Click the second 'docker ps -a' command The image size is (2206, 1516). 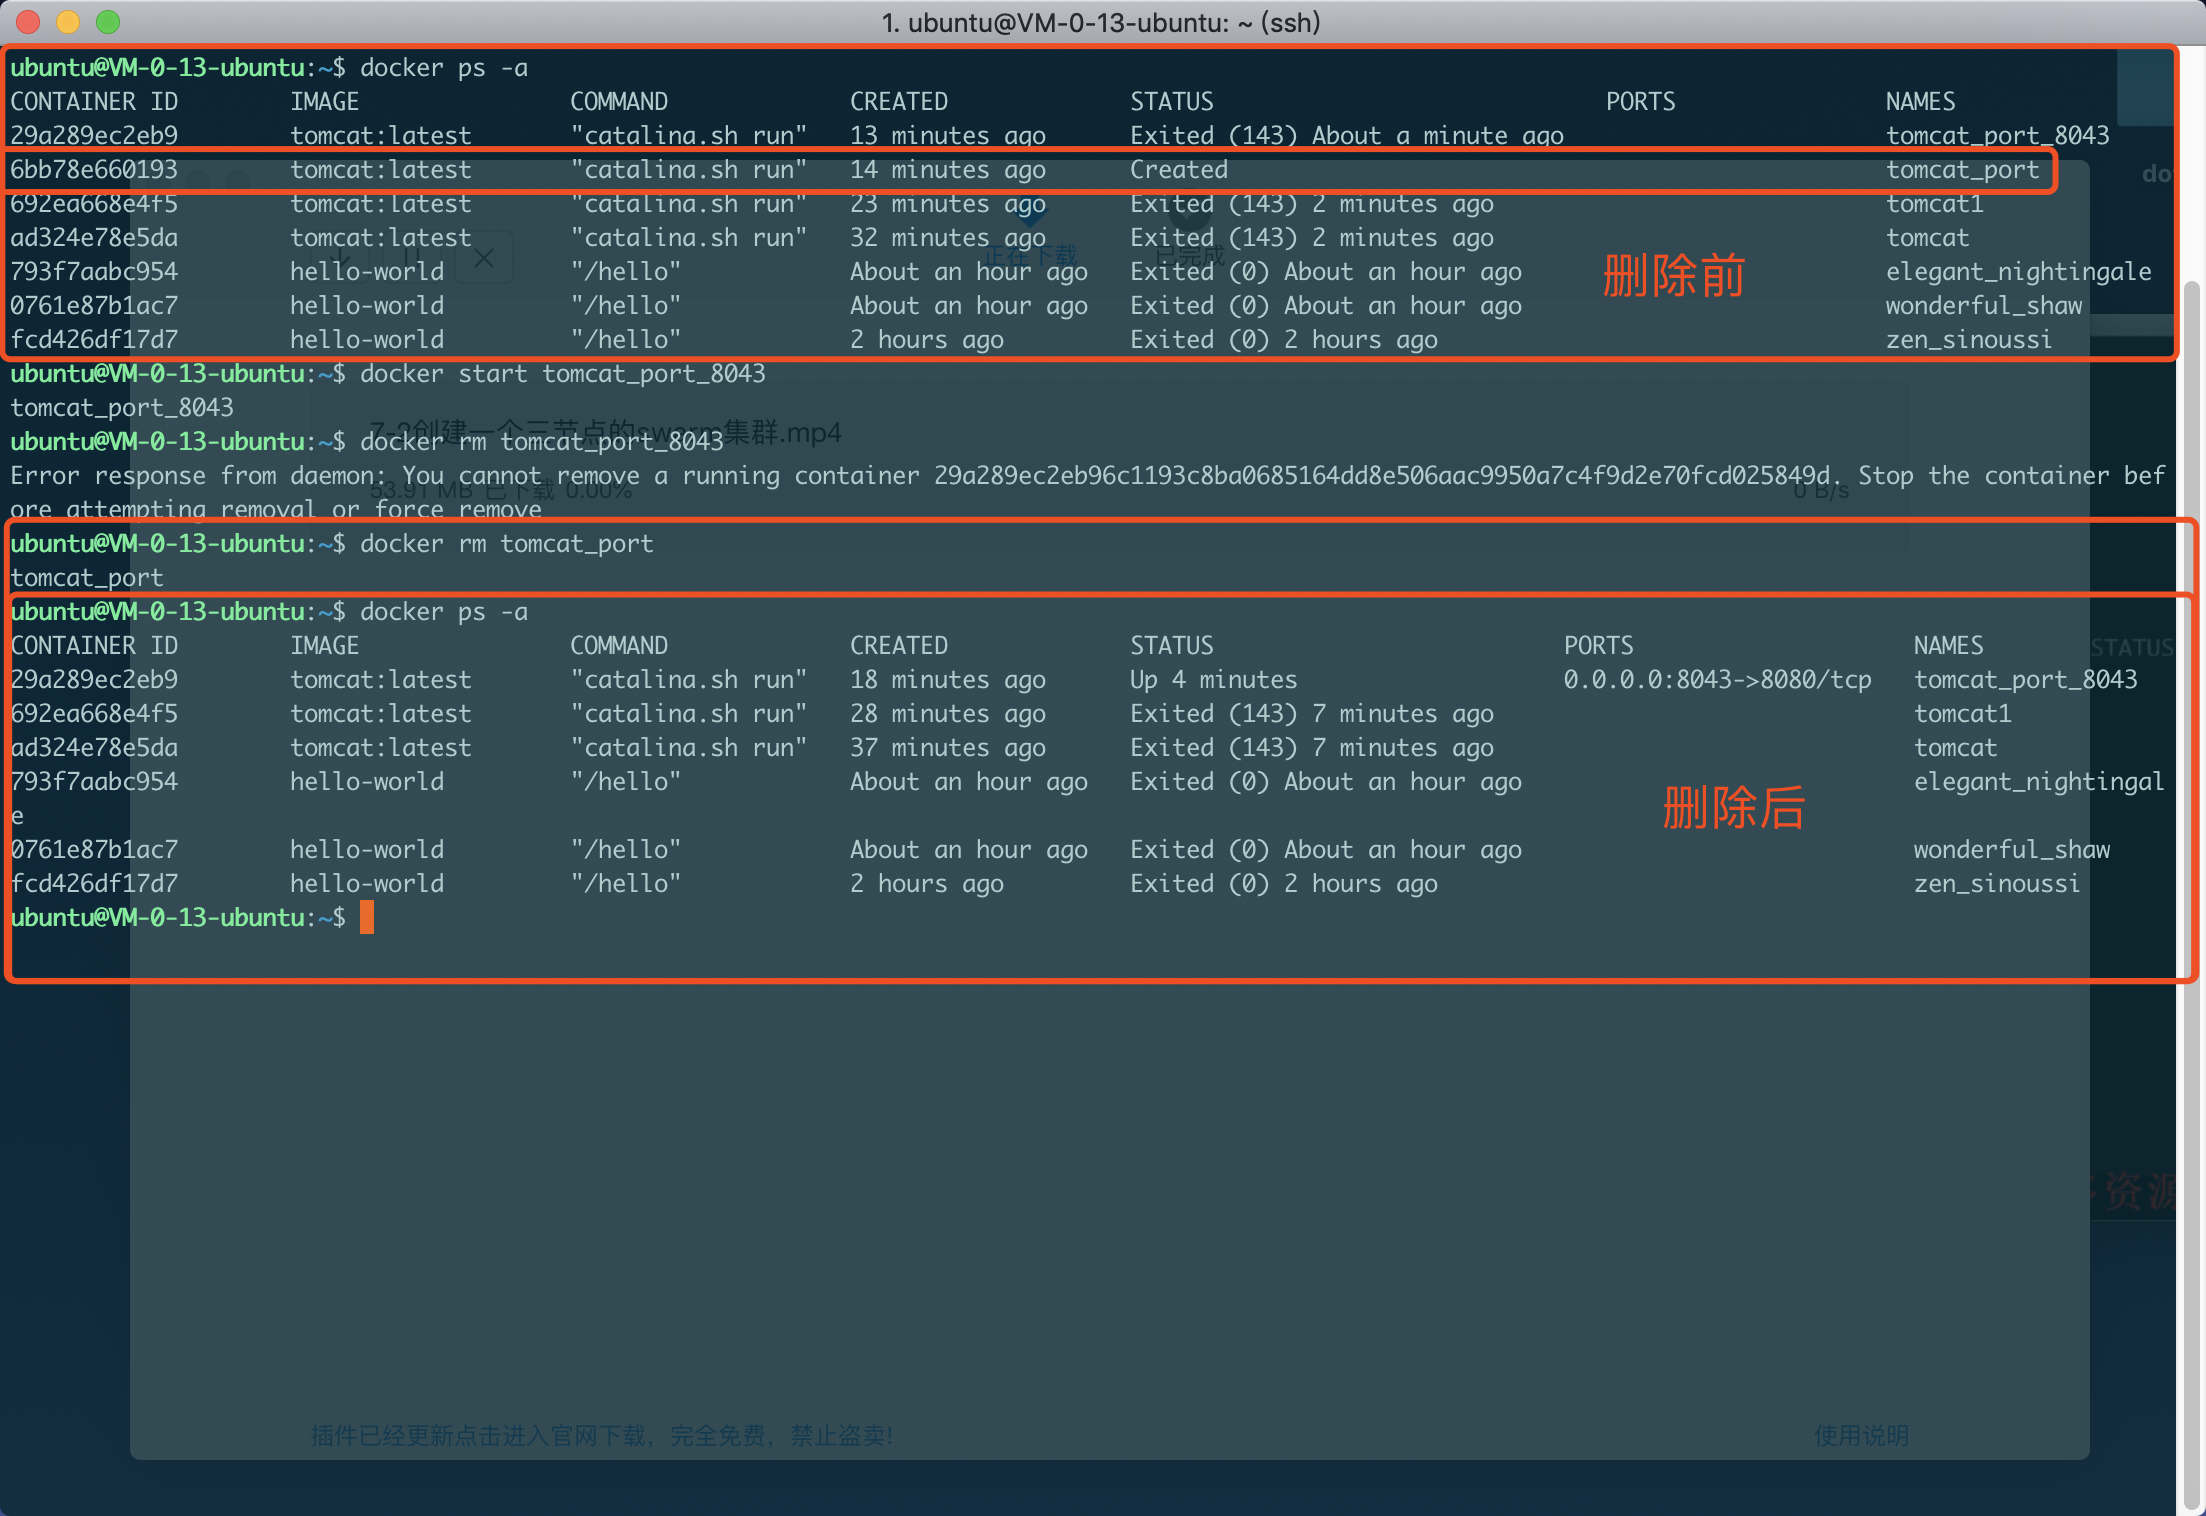click(x=444, y=611)
